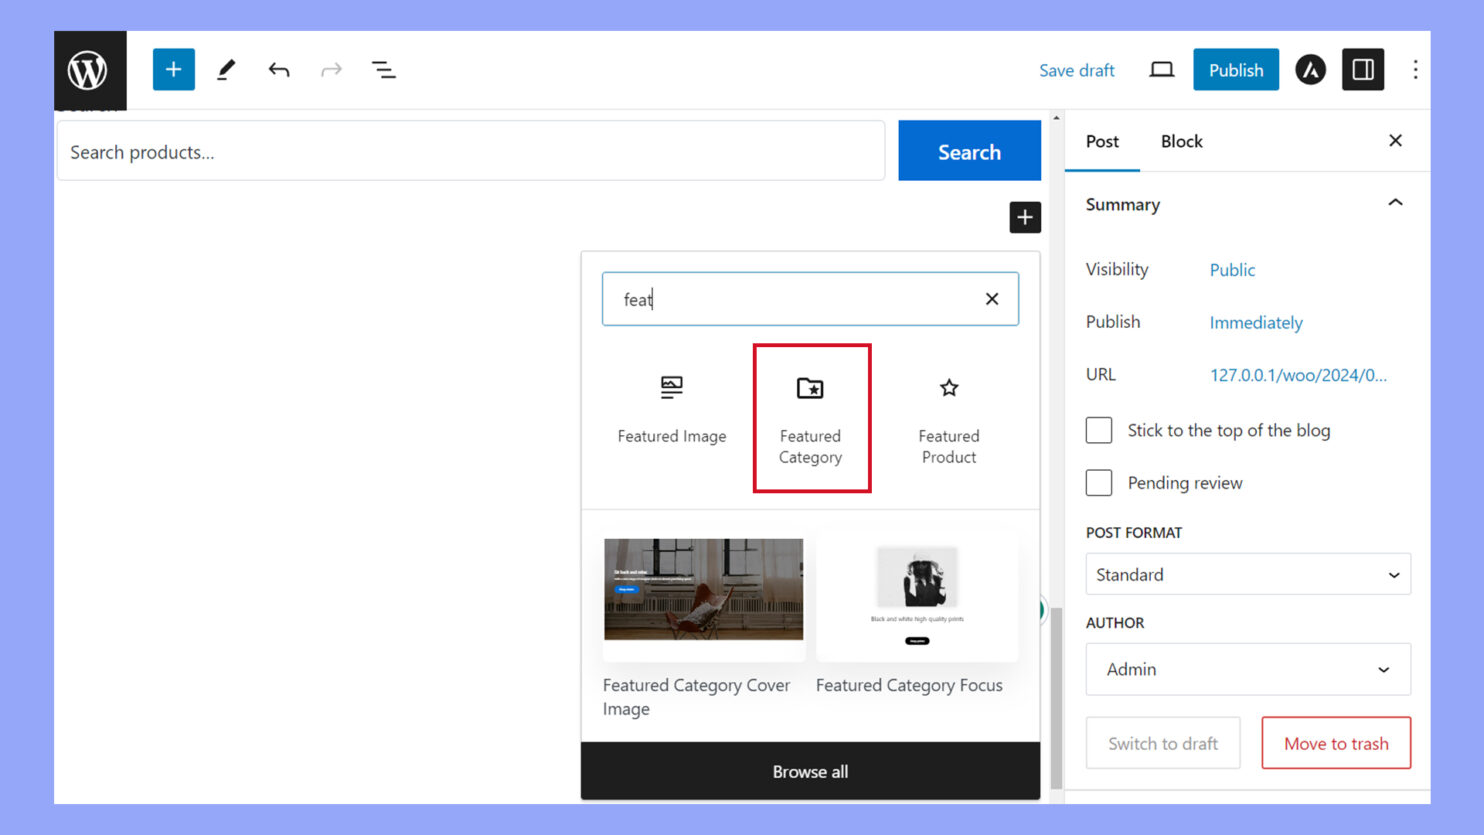Click the WordPress logo icon
This screenshot has height=835, width=1484.
pos(89,70)
